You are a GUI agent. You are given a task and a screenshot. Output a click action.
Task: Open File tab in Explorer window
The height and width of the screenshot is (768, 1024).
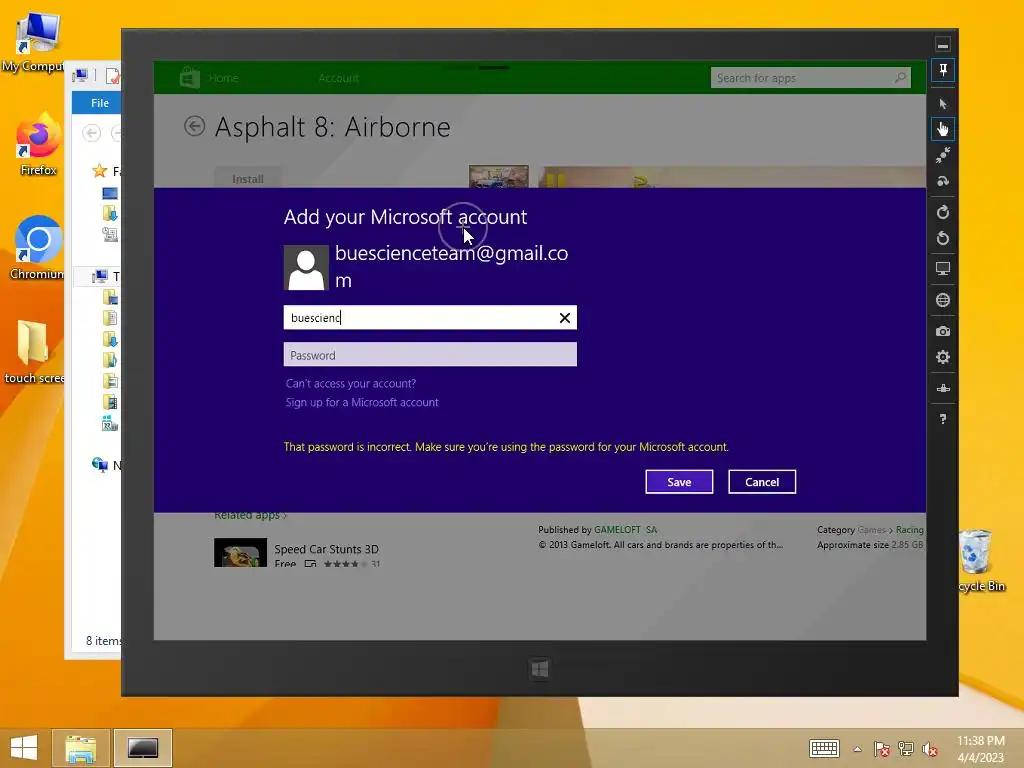click(99, 103)
